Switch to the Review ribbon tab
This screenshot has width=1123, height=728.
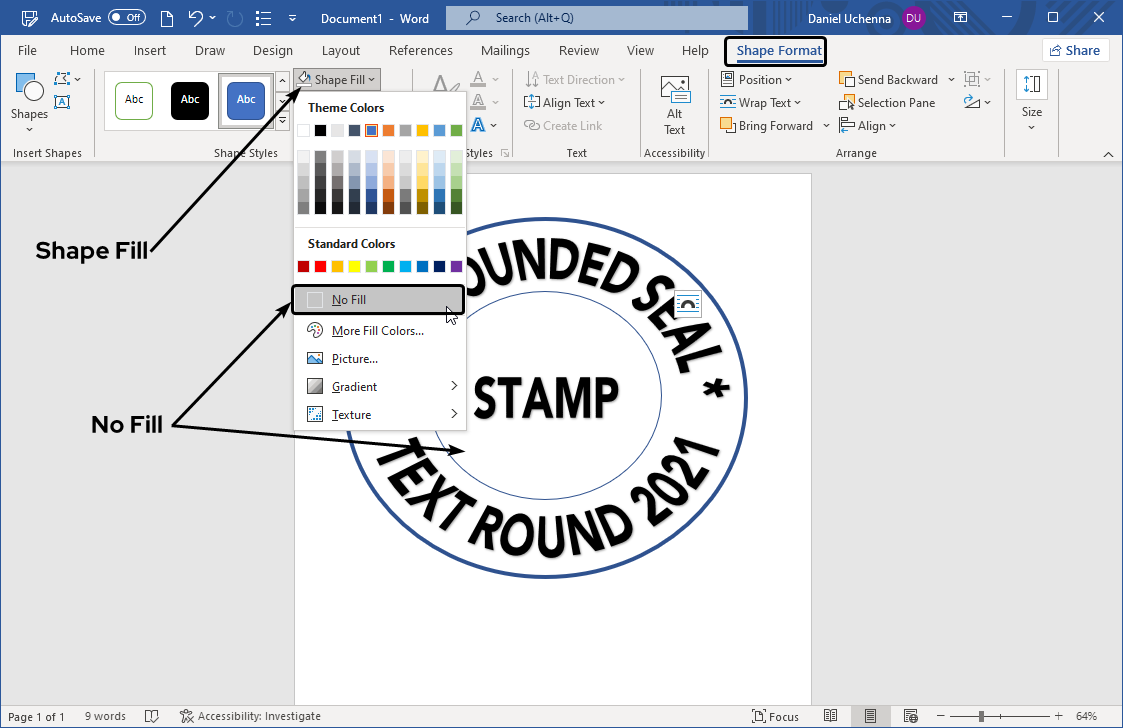(x=578, y=50)
